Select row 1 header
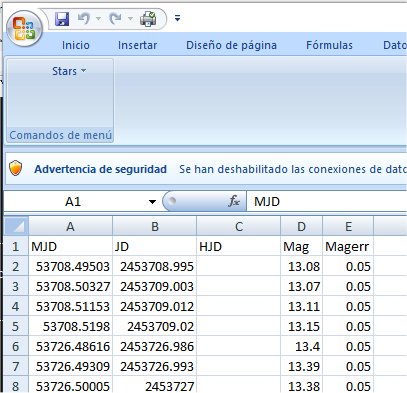The height and width of the screenshot is (393, 407). coord(16,247)
